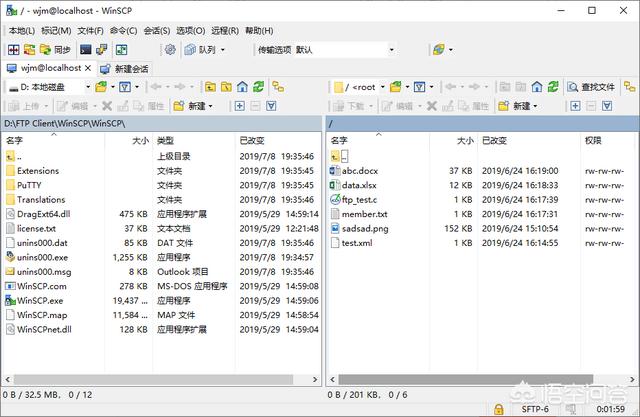Click the remote selection filter icon

point(607,106)
